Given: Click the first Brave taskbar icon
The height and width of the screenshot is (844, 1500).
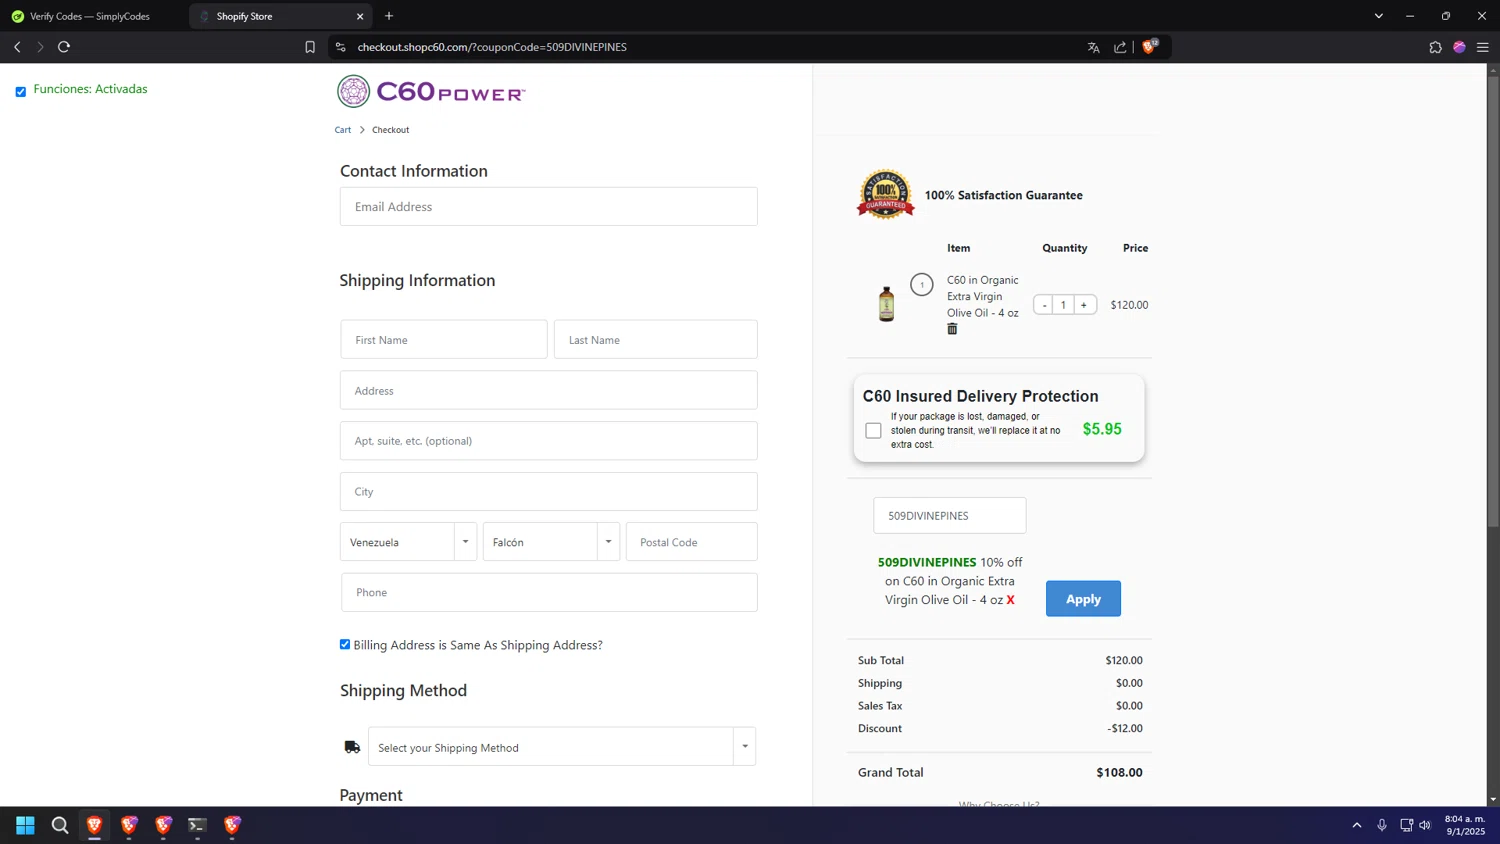Looking at the screenshot, I should pos(94,825).
